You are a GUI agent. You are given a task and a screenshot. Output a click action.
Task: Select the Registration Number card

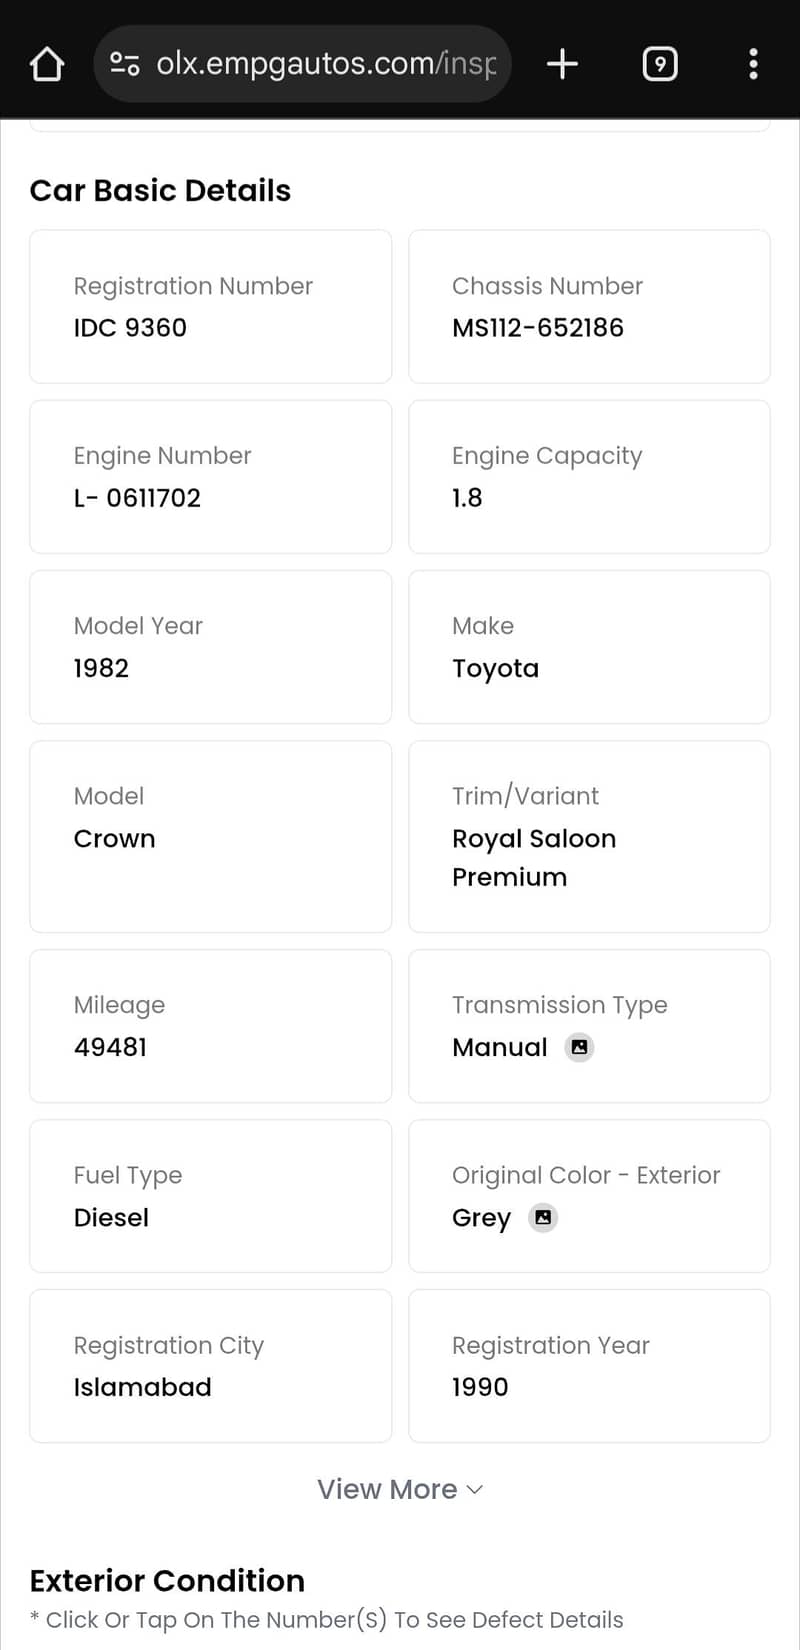click(210, 306)
